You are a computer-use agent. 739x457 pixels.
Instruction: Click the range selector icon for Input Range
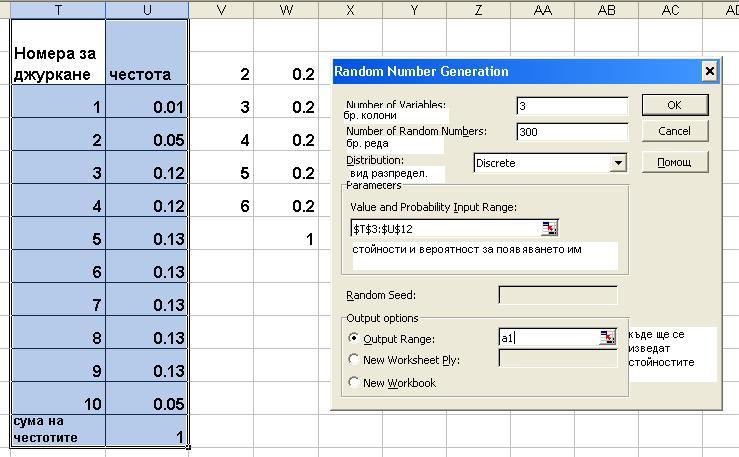tap(548, 228)
